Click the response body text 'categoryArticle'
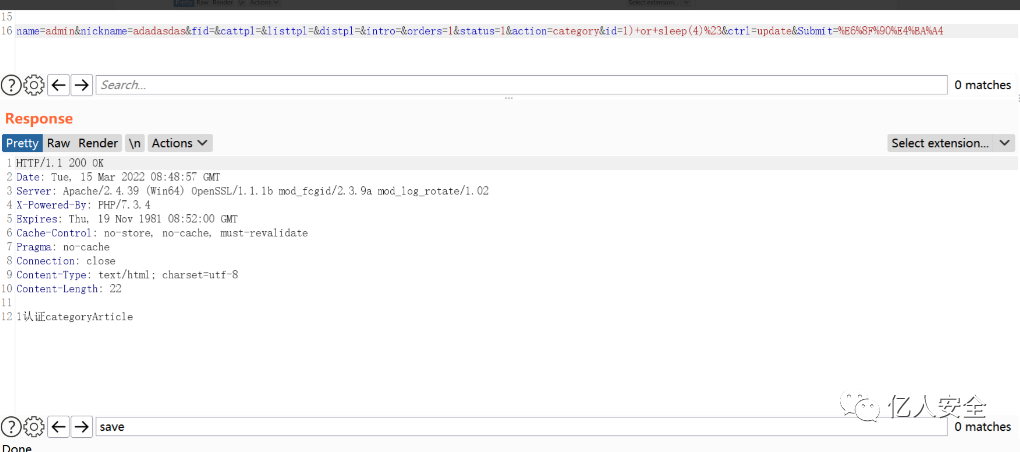Screen dimensions: 1020x452 (x=88, y=317)
